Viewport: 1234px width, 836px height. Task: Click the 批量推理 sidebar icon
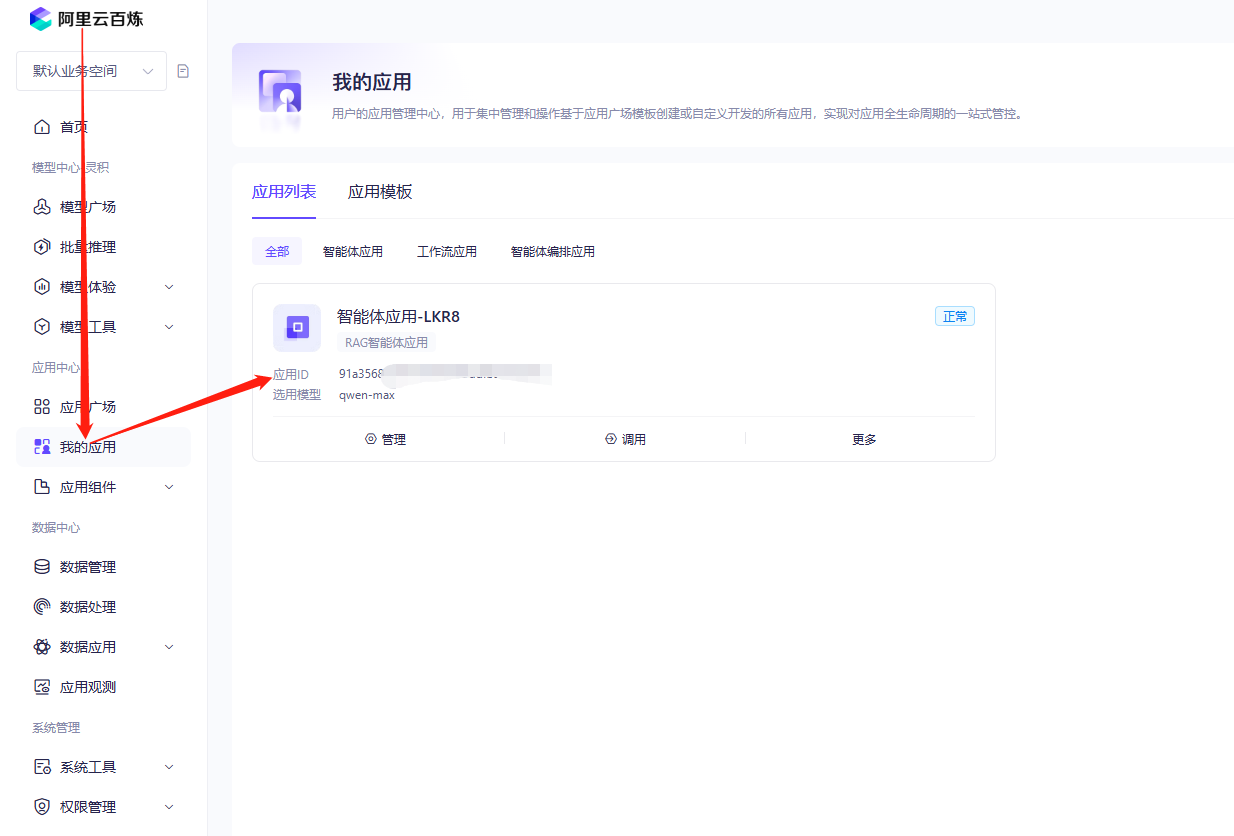pyautogui.click(x=42, y=247)
